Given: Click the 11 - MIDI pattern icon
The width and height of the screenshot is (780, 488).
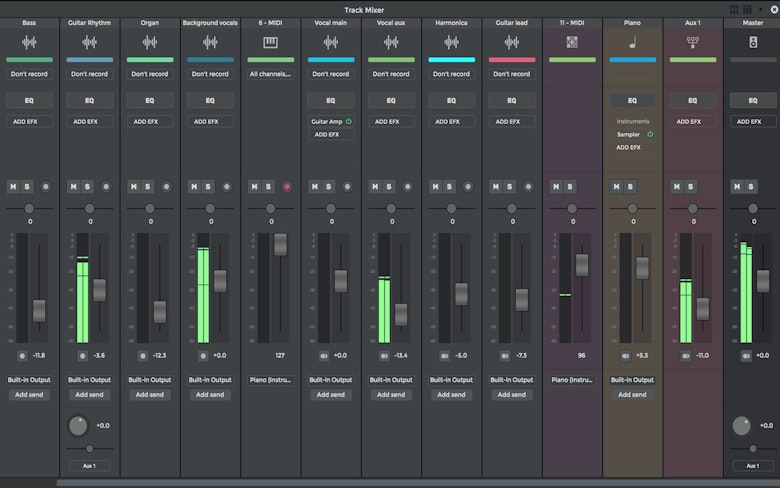Looking at the screenshot, I should pos(572,42).
